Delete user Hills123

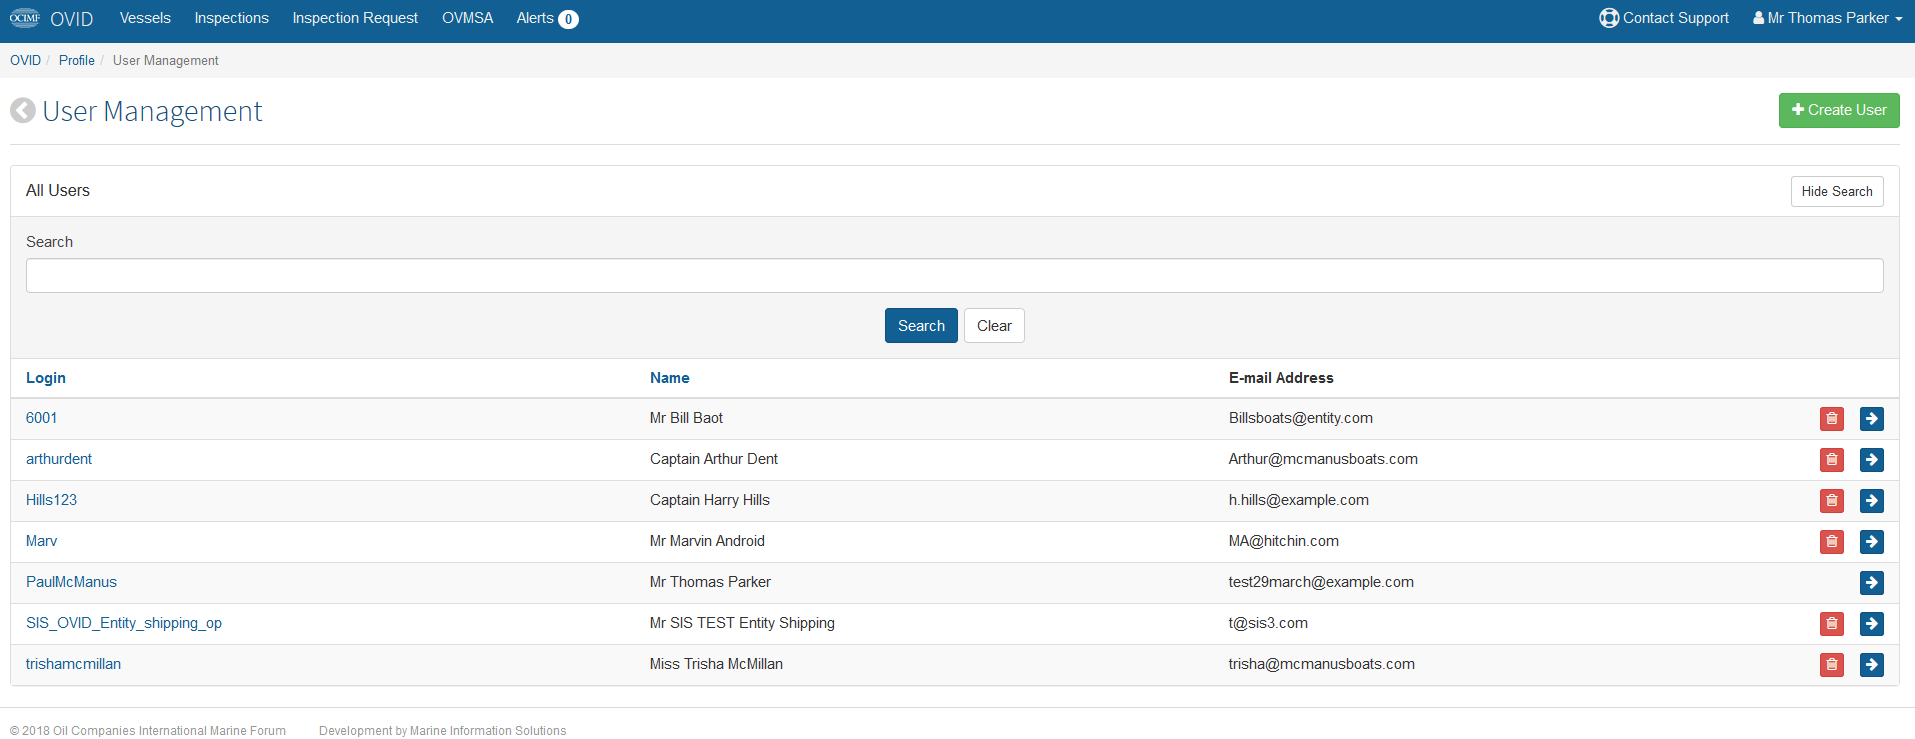point(1831,501)
